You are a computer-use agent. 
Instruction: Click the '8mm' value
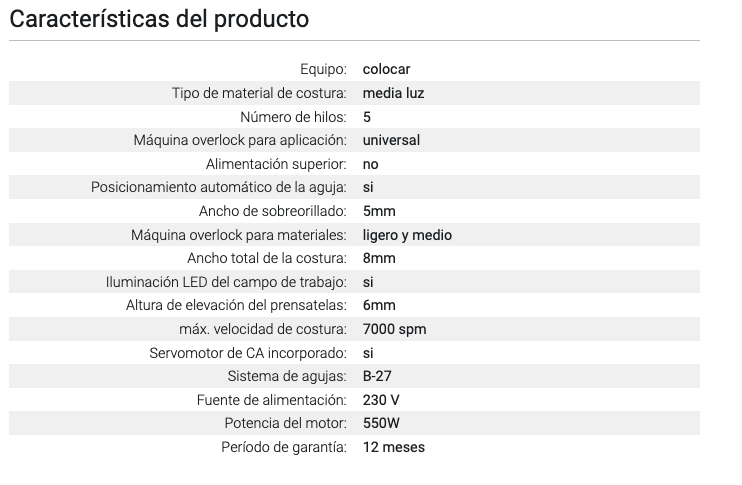(379, 258)
